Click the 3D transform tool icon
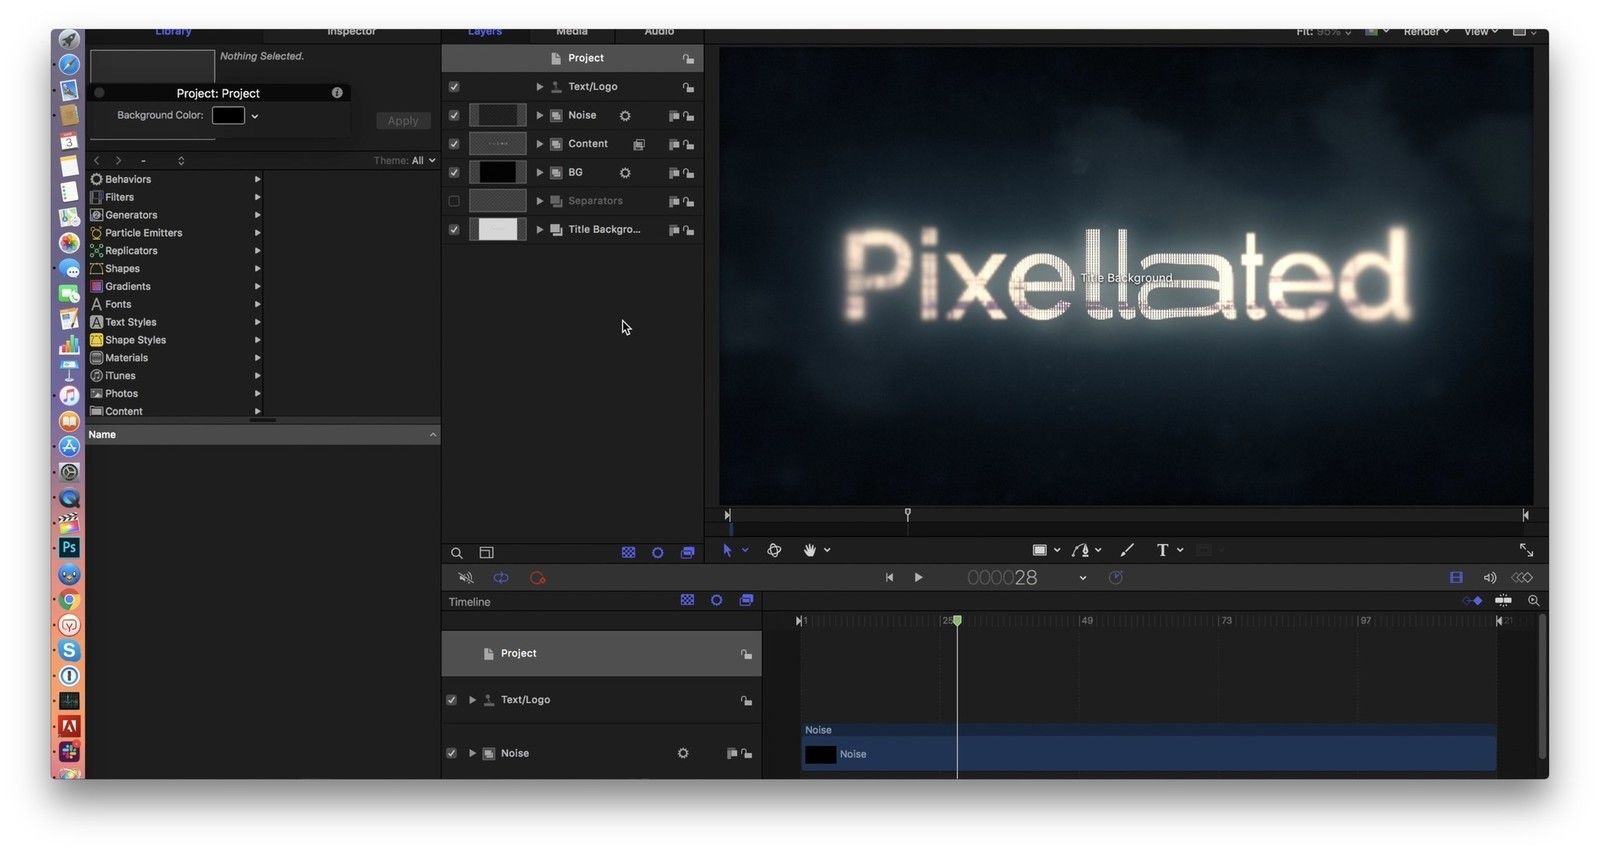The height and width of the screenshot is (852, 1600). click(x=774, y=550)
